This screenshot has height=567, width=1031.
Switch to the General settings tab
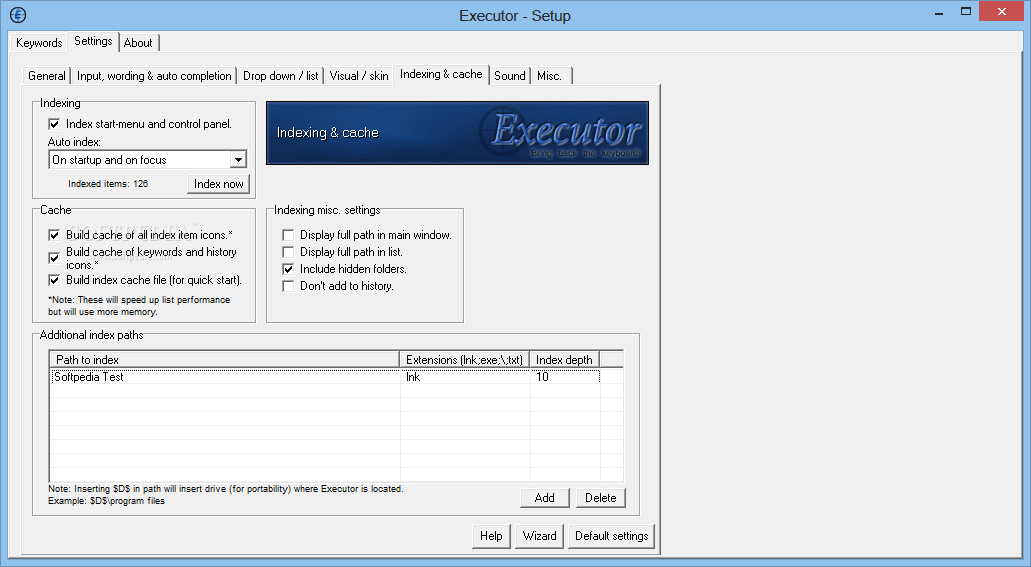(x=47, y=76)
